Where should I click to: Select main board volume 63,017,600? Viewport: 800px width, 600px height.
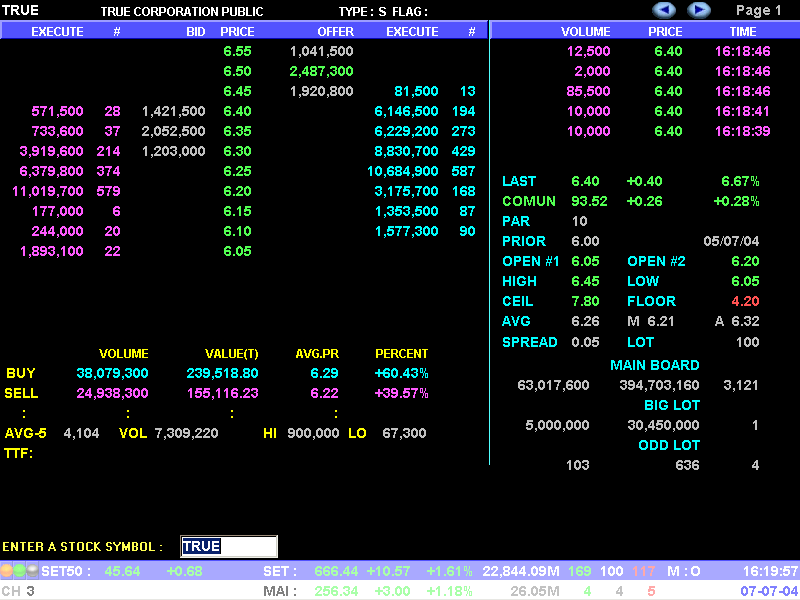click(x=553, y=385)
